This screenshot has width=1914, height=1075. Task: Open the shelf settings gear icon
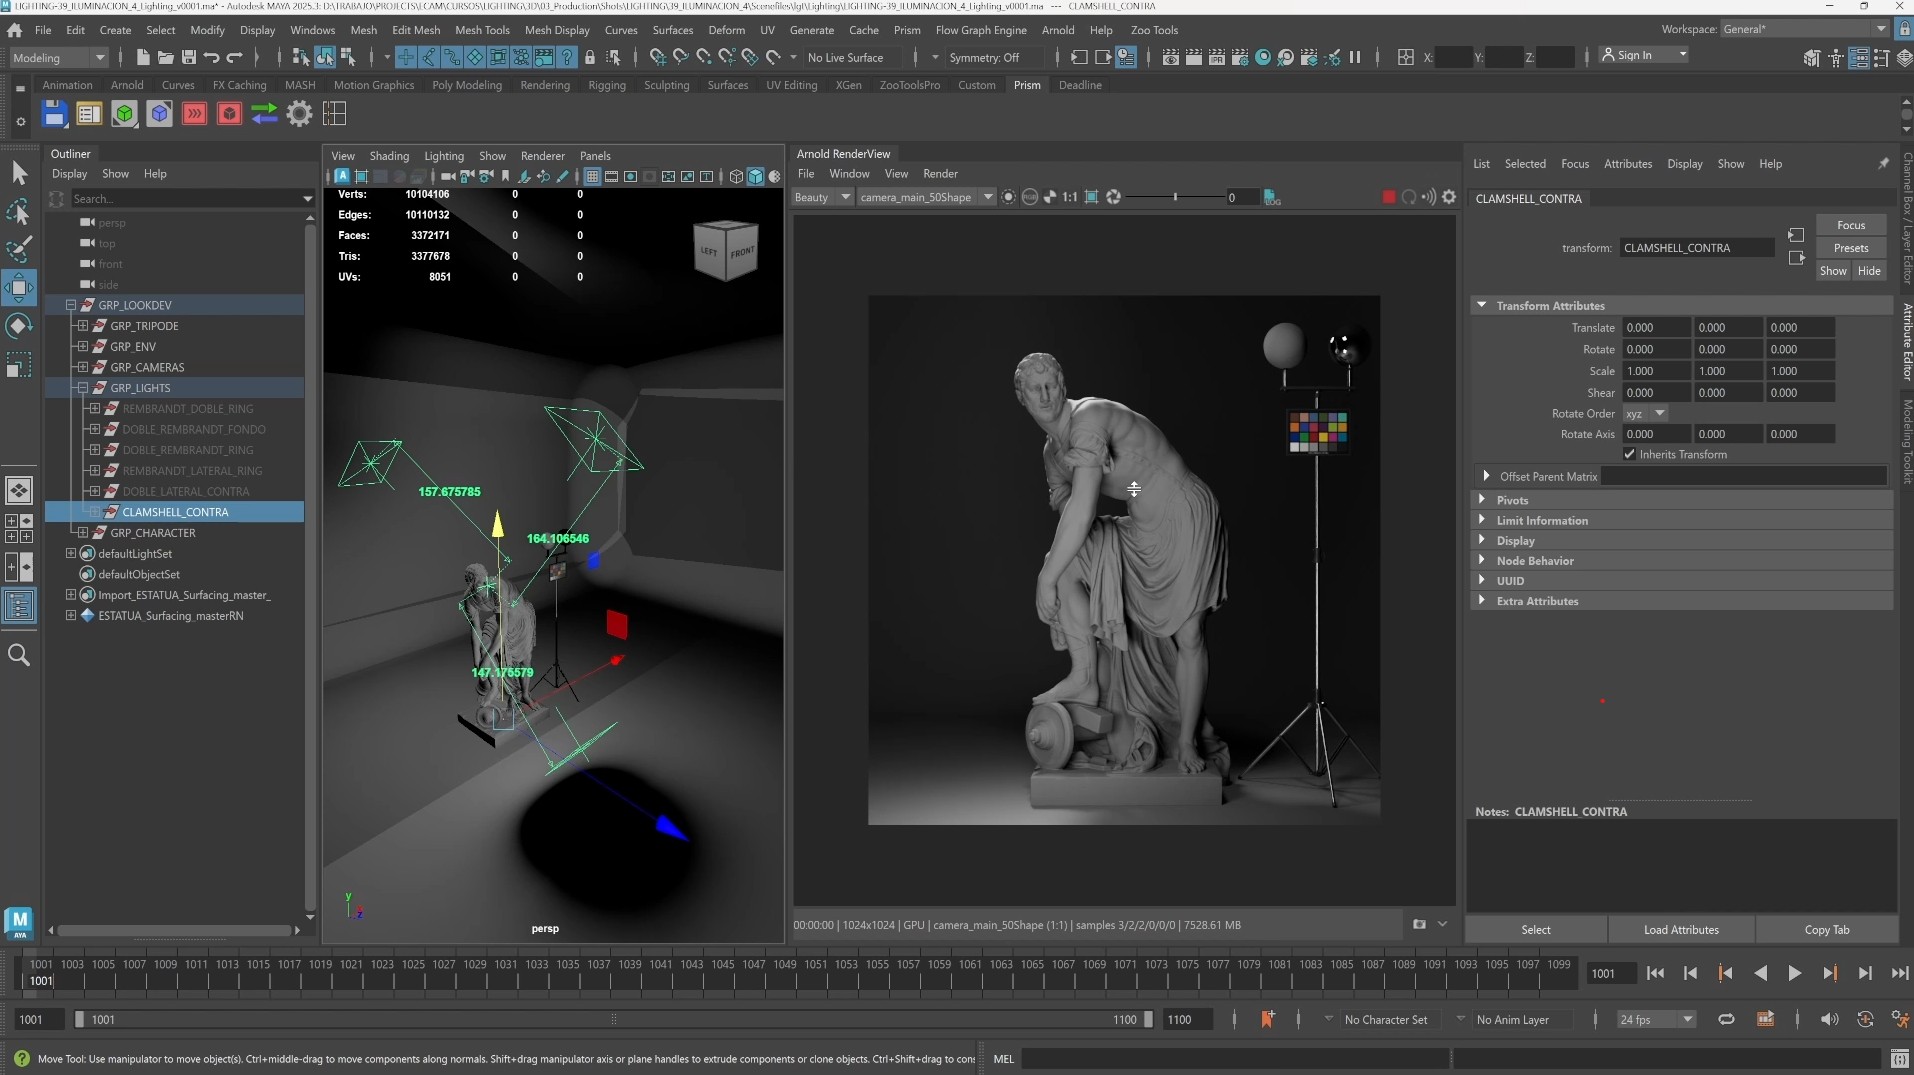pyautogui.click(x=299, y=114)
